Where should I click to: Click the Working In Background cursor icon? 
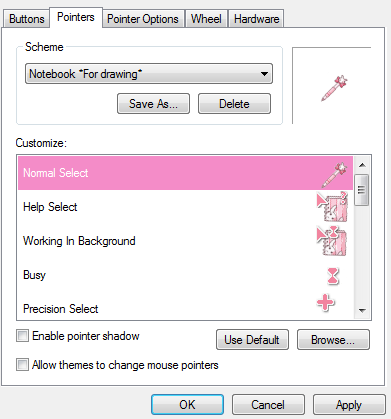pyautogui.click(x=332, y=241)
